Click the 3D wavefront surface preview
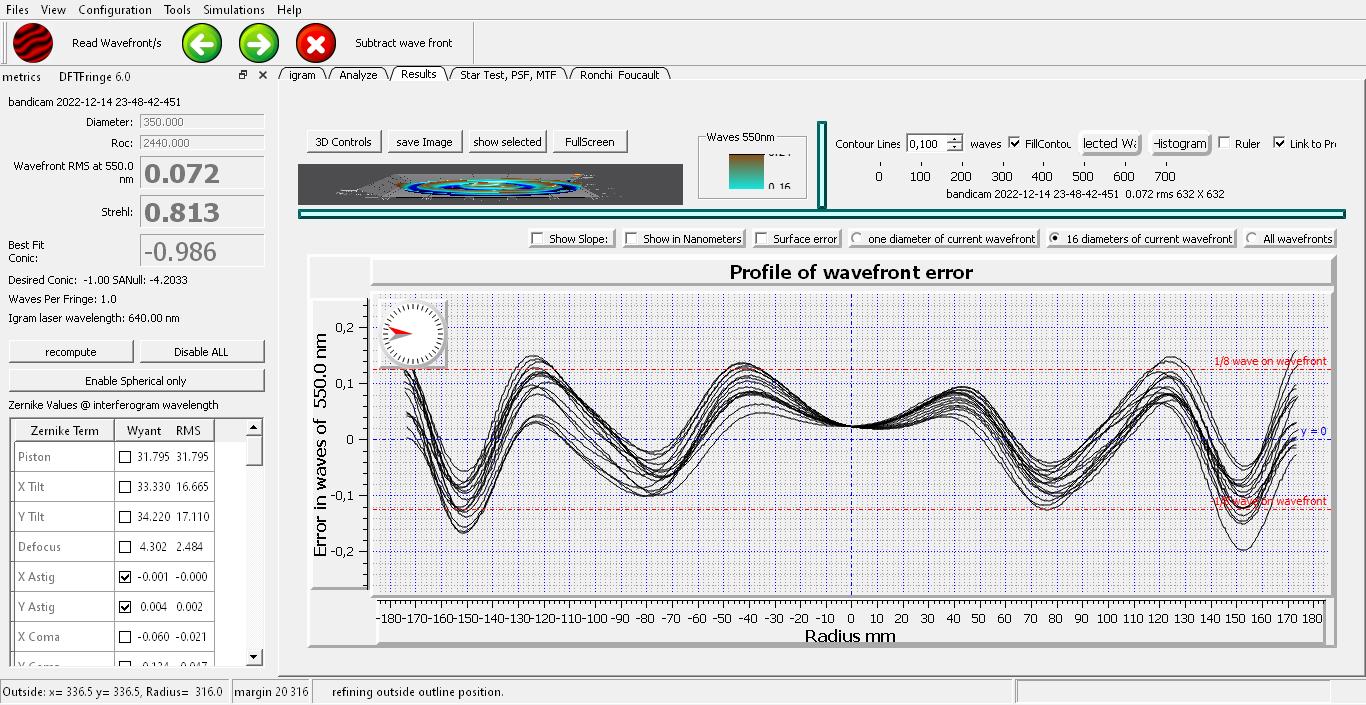1366x705 pixels. pos(490,185)
